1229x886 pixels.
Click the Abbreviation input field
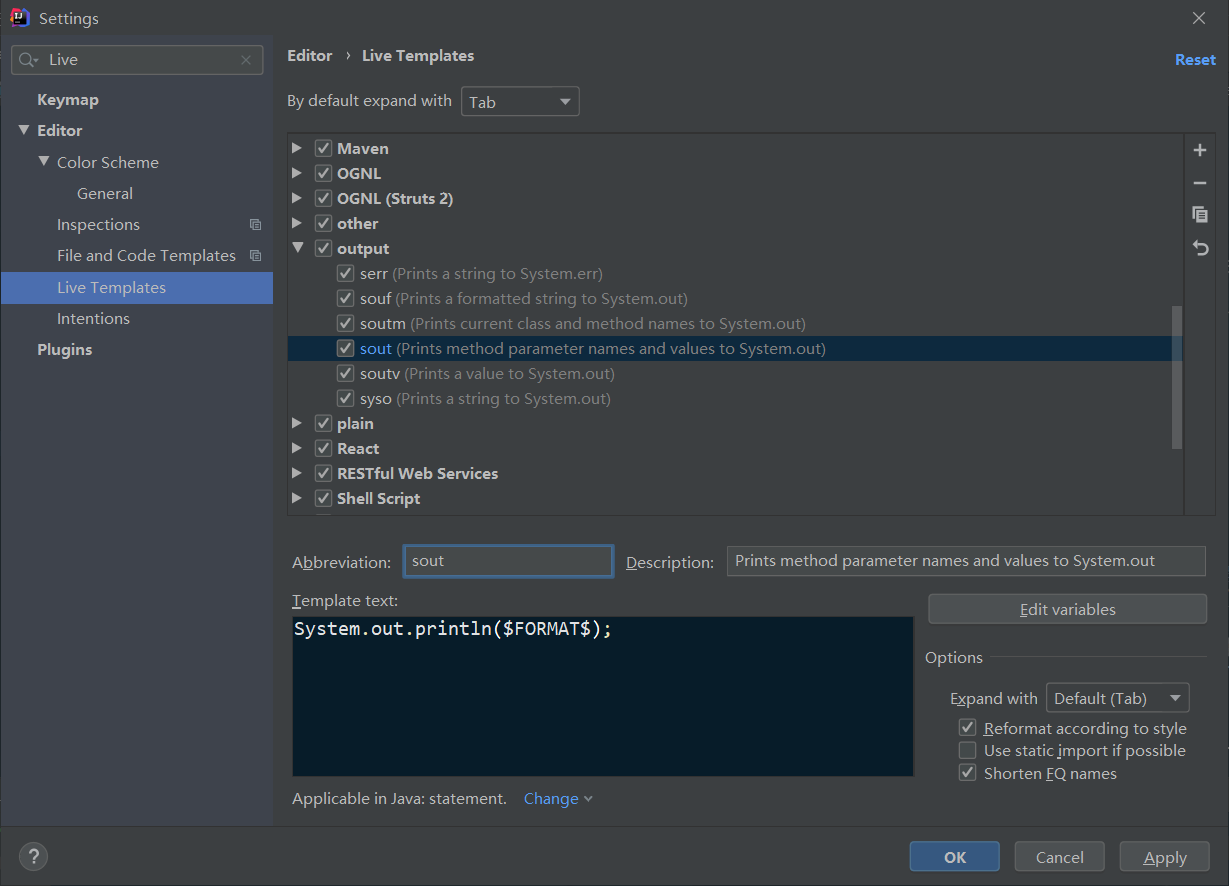click(x=508, y=561)
